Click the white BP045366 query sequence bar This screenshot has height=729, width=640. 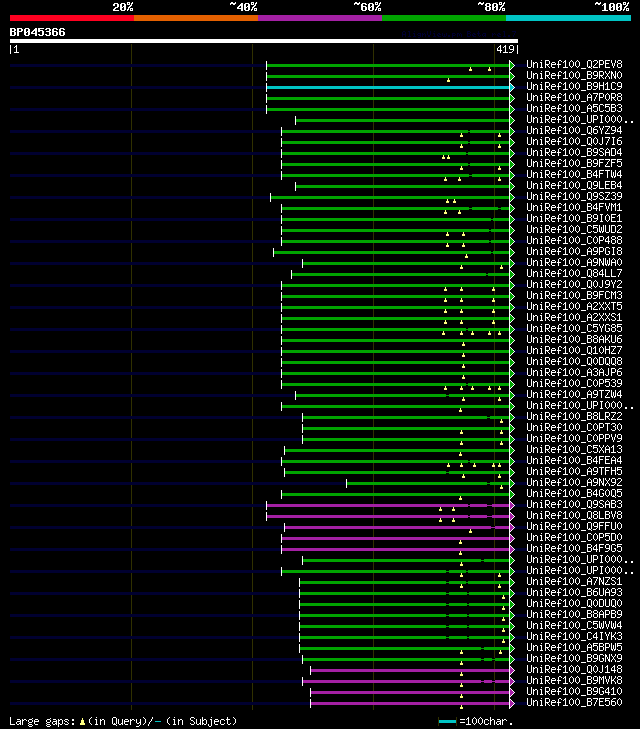tap(264, 41)
